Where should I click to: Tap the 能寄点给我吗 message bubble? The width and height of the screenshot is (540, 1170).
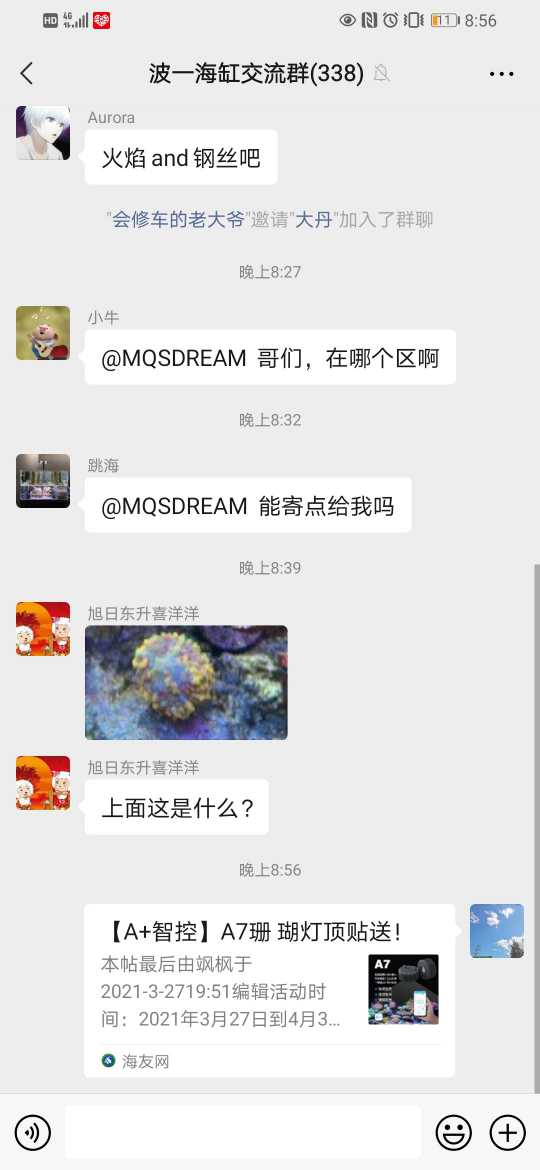pos(248,505)
